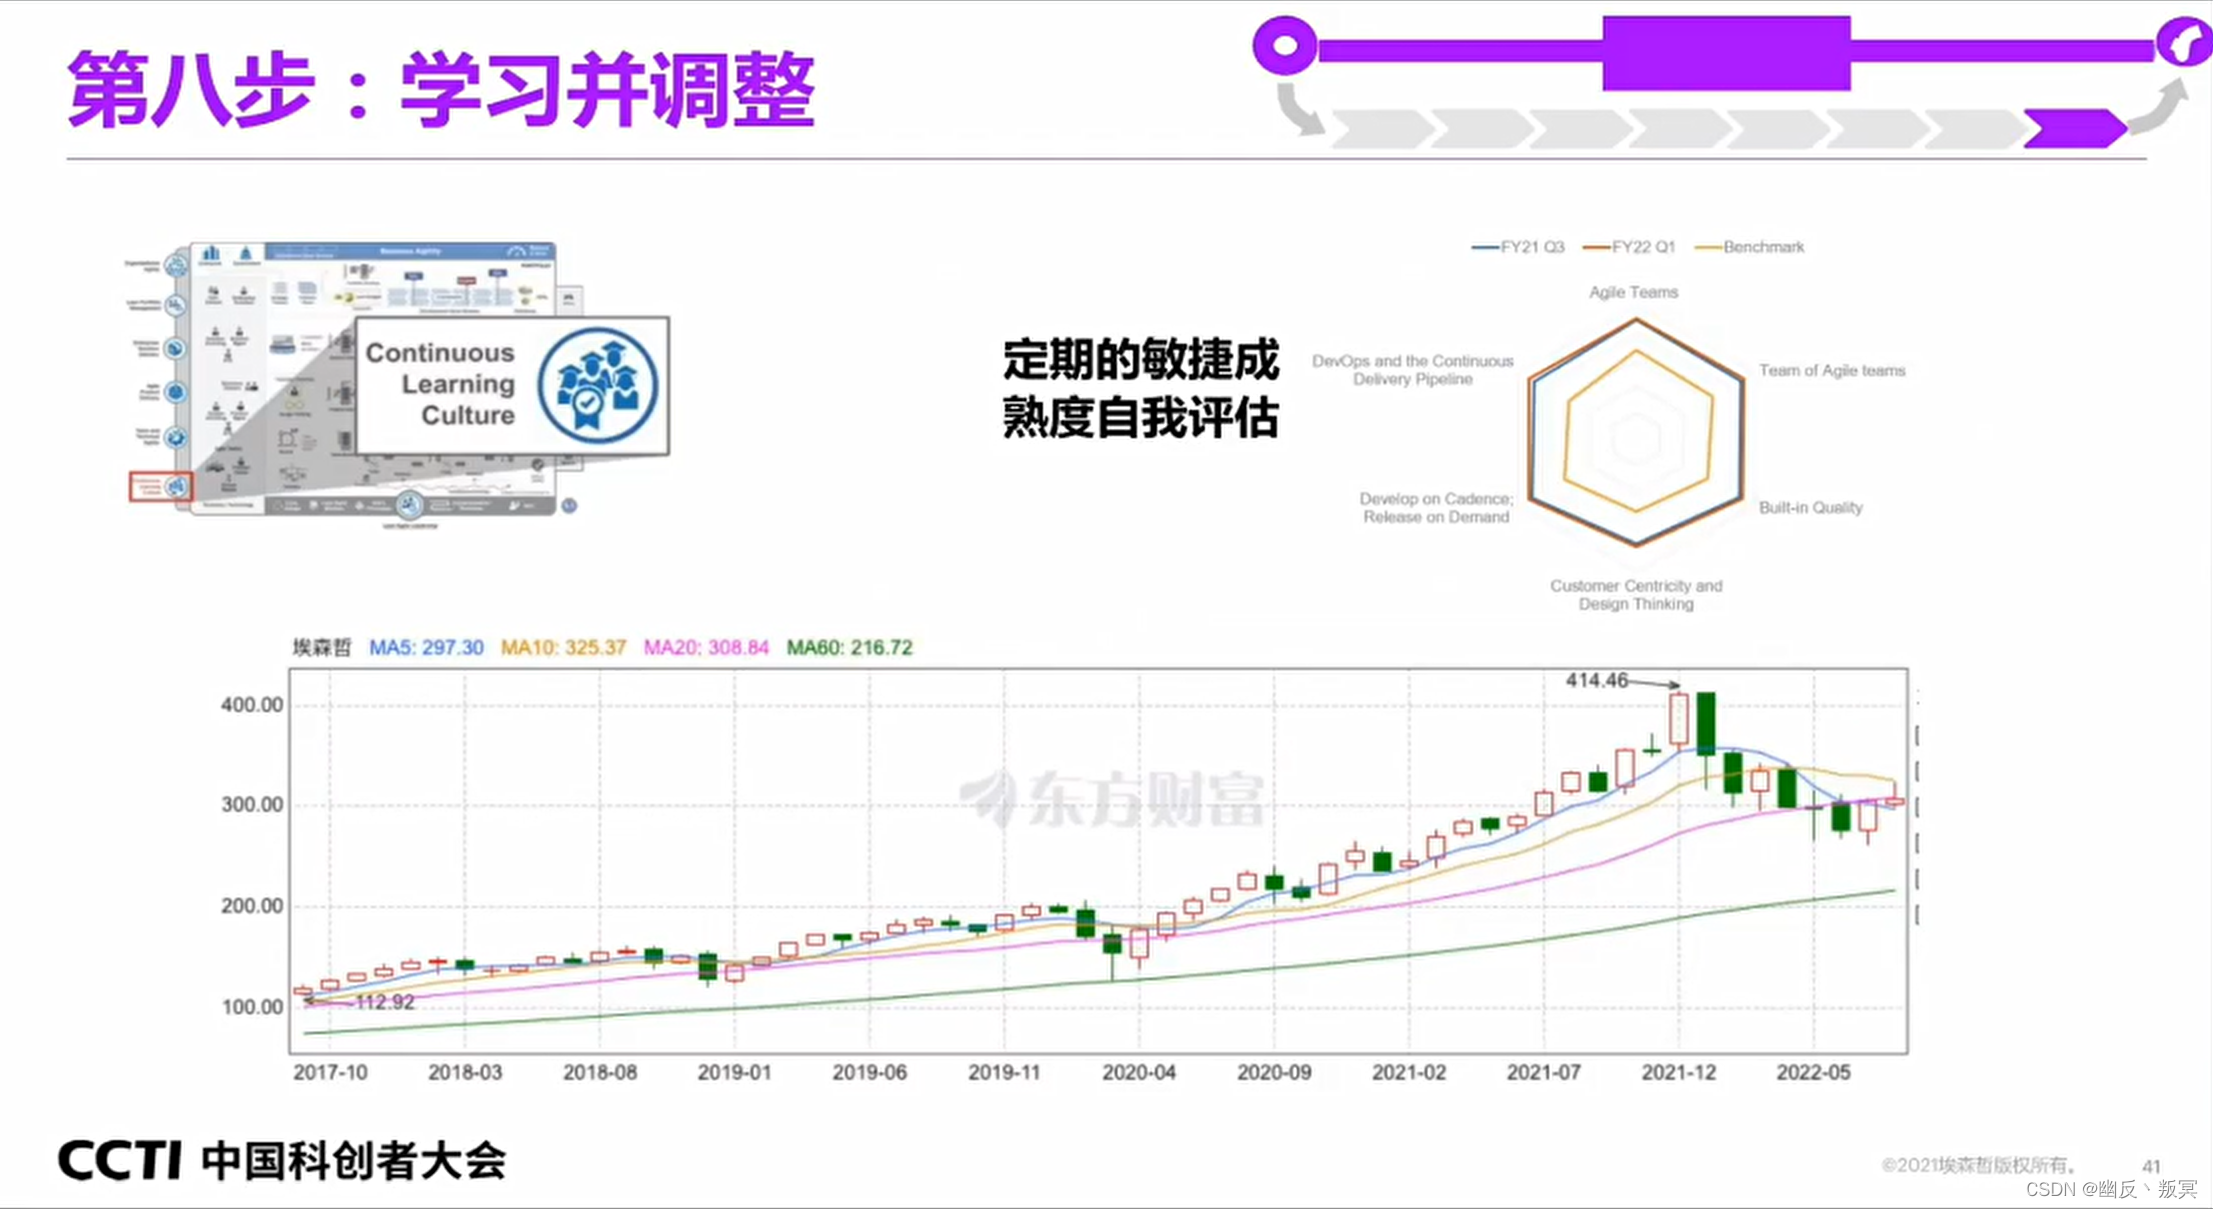Click the 414.46 peak price annotation
2213x1209 pixels.
click(1596, 680)
